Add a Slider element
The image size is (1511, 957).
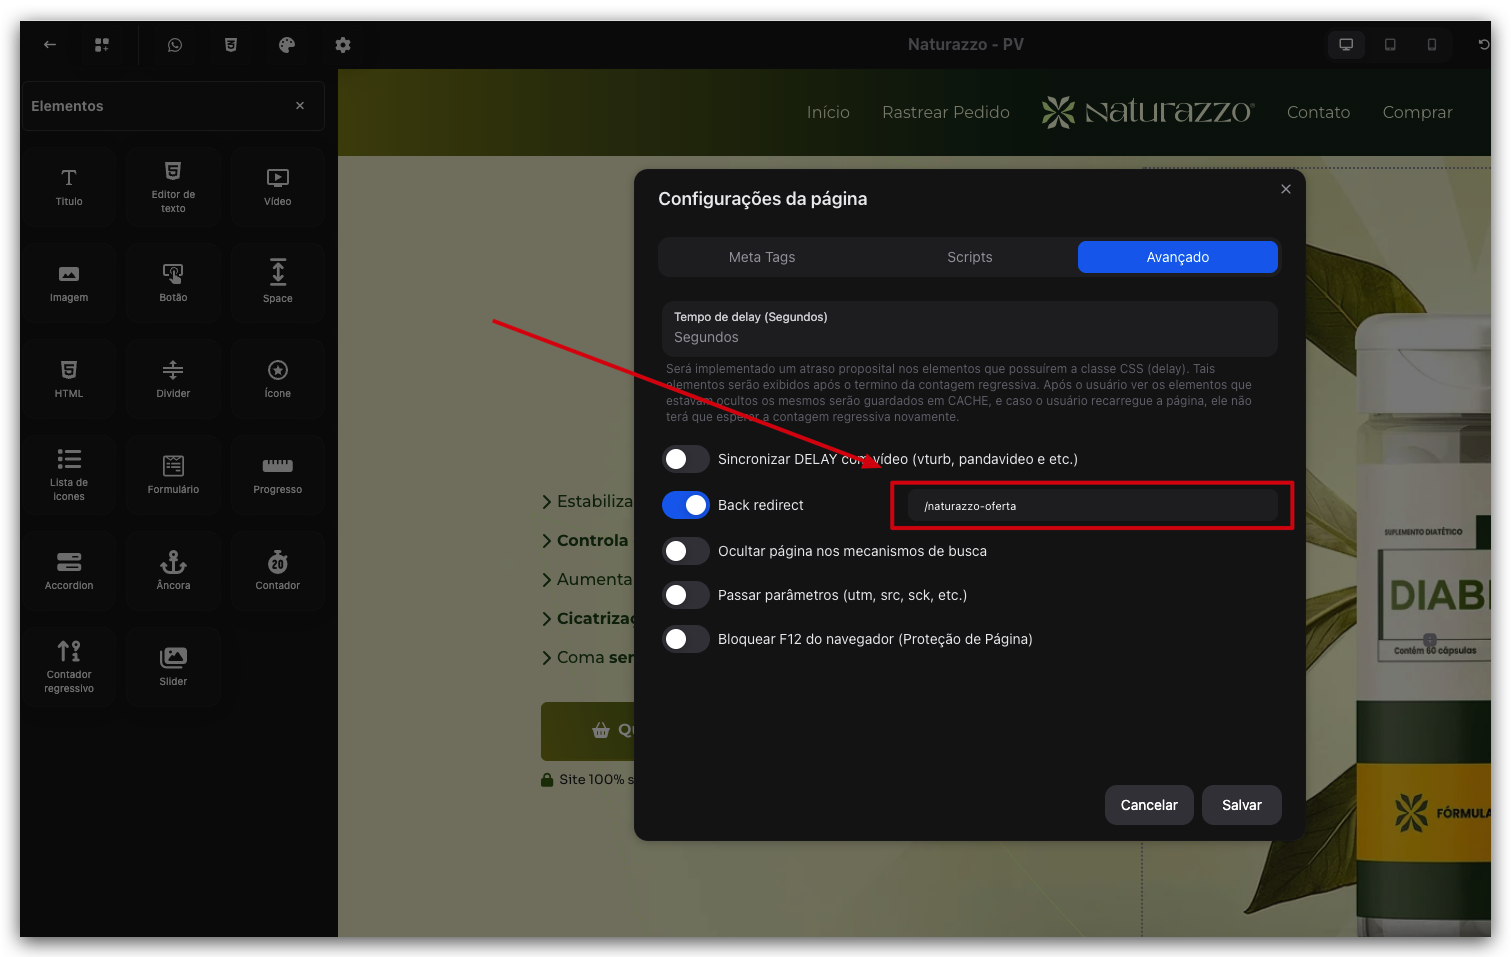173,667
